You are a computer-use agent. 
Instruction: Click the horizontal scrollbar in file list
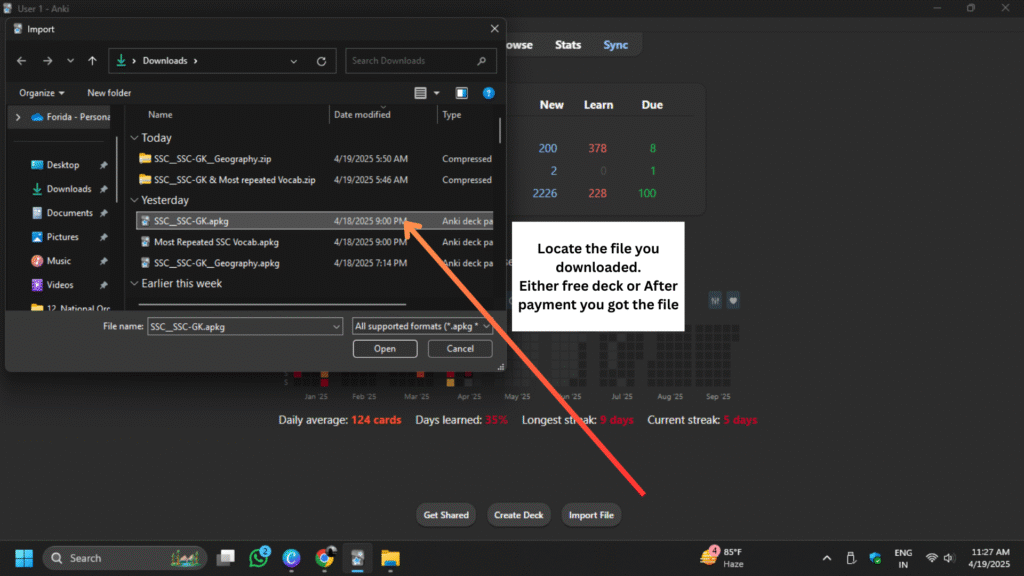click(272, 304)
